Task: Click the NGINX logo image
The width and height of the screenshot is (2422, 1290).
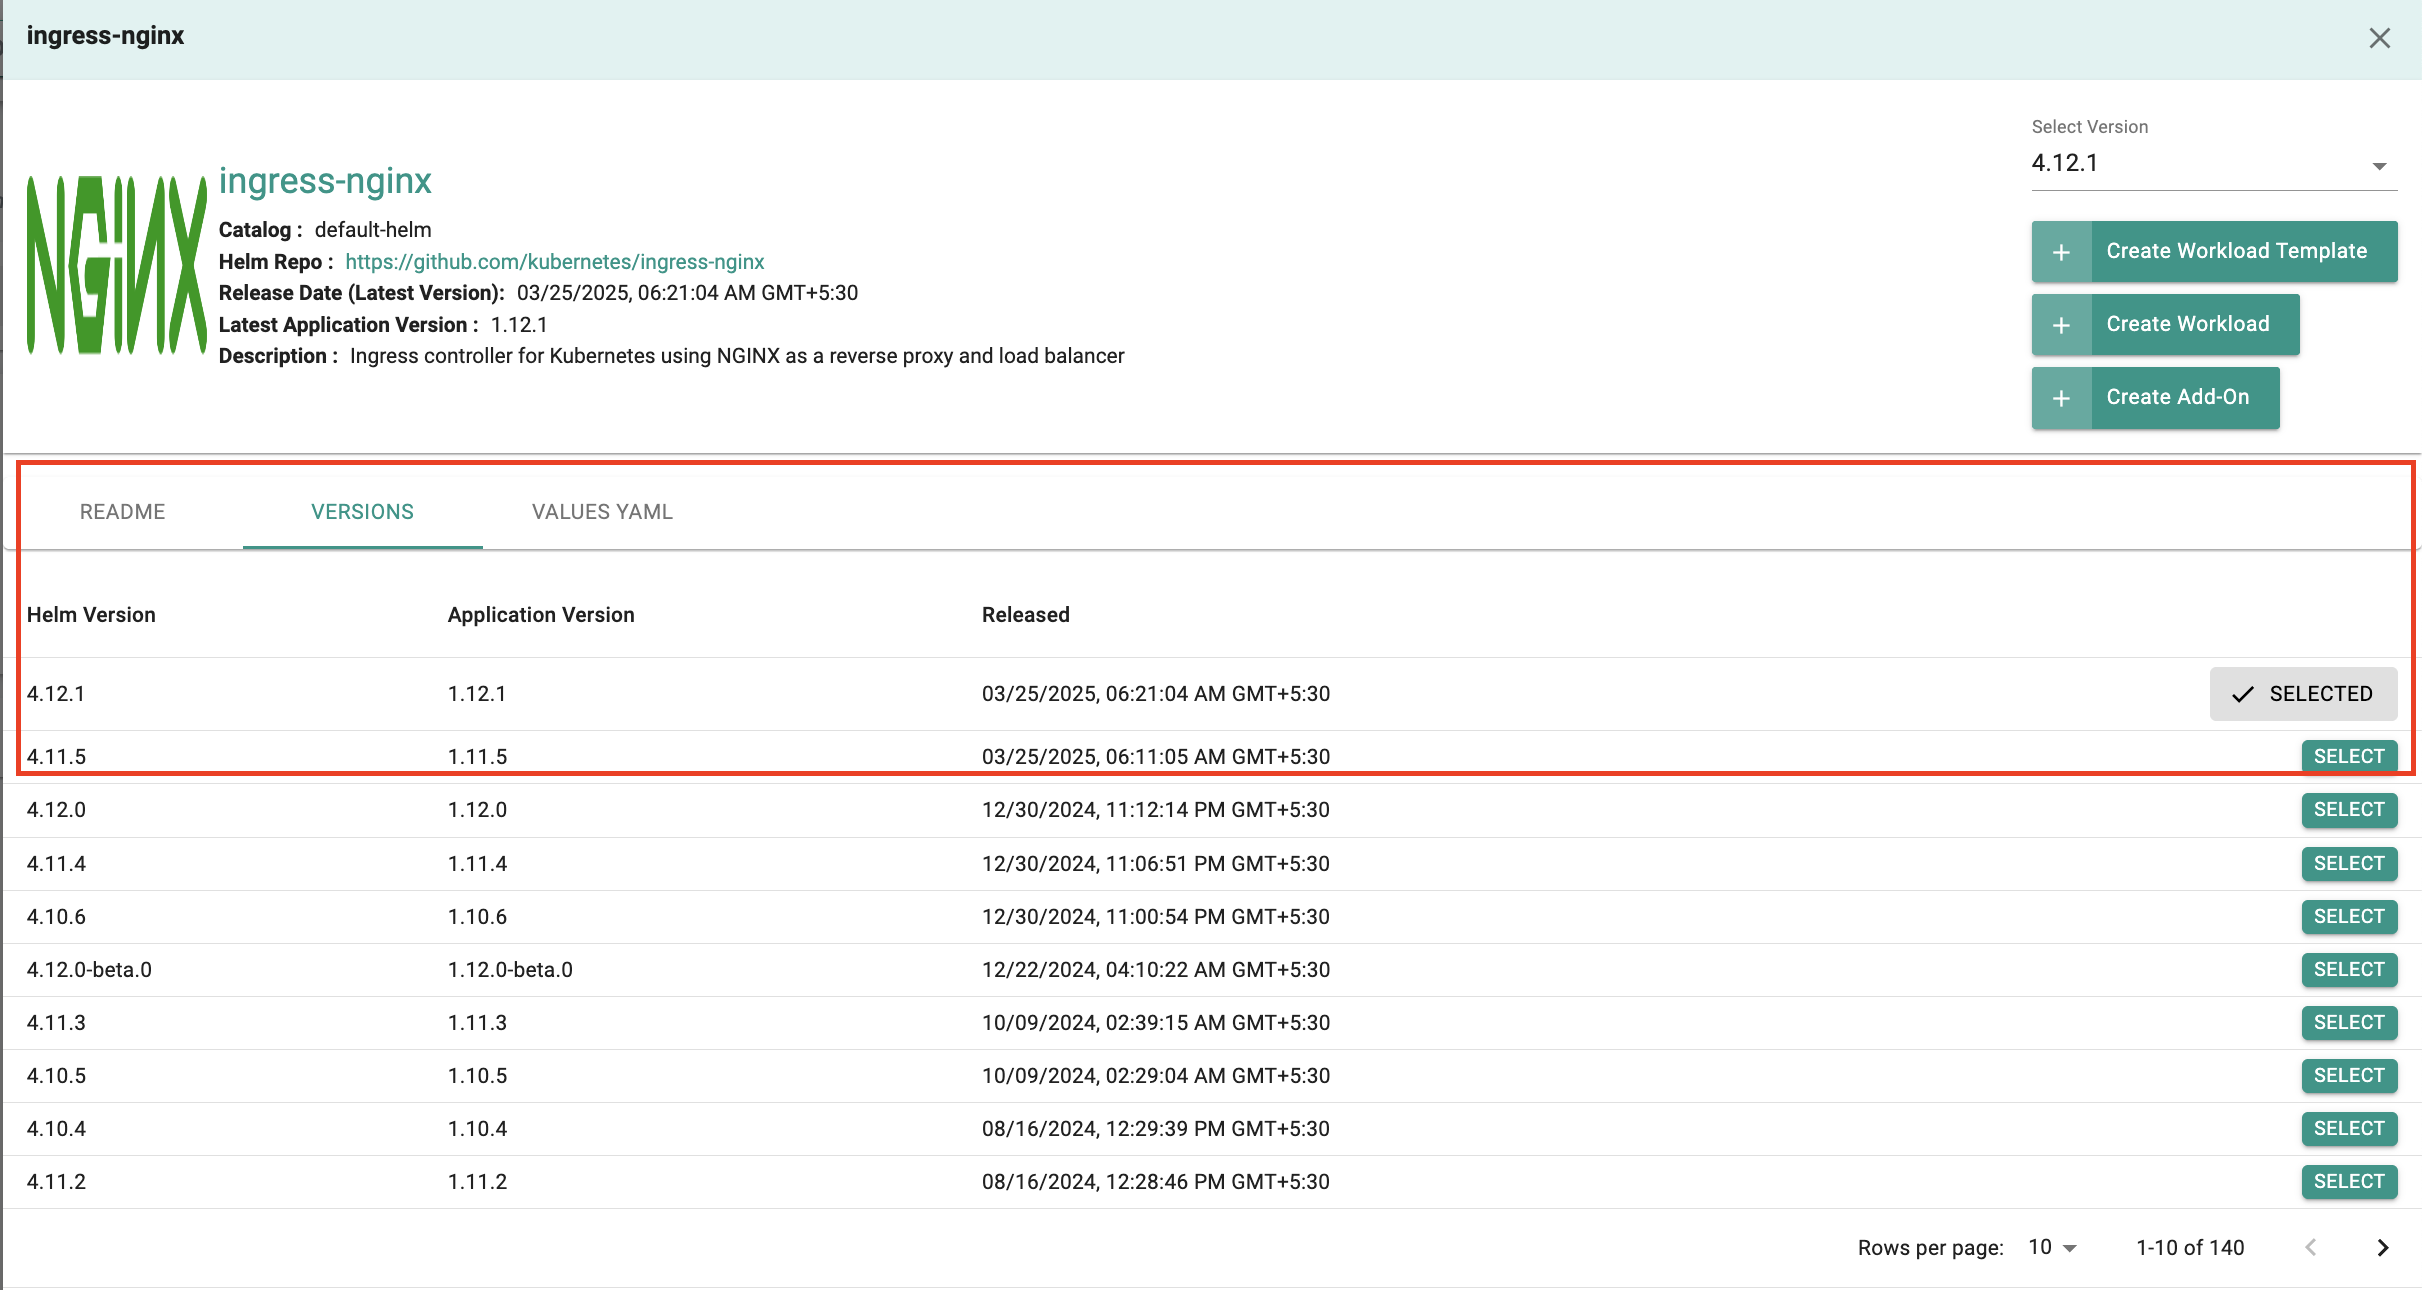Action: pos(116,265)
